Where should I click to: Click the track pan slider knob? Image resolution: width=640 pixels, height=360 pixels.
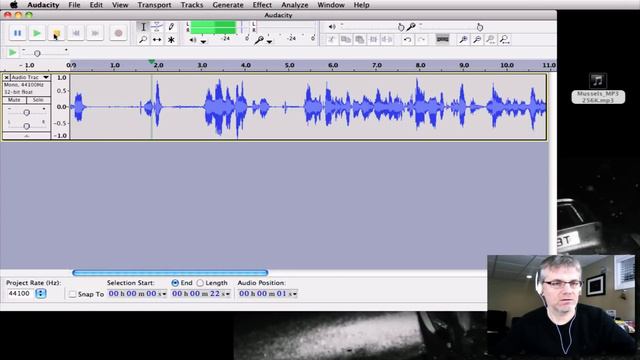pos(27,126)
